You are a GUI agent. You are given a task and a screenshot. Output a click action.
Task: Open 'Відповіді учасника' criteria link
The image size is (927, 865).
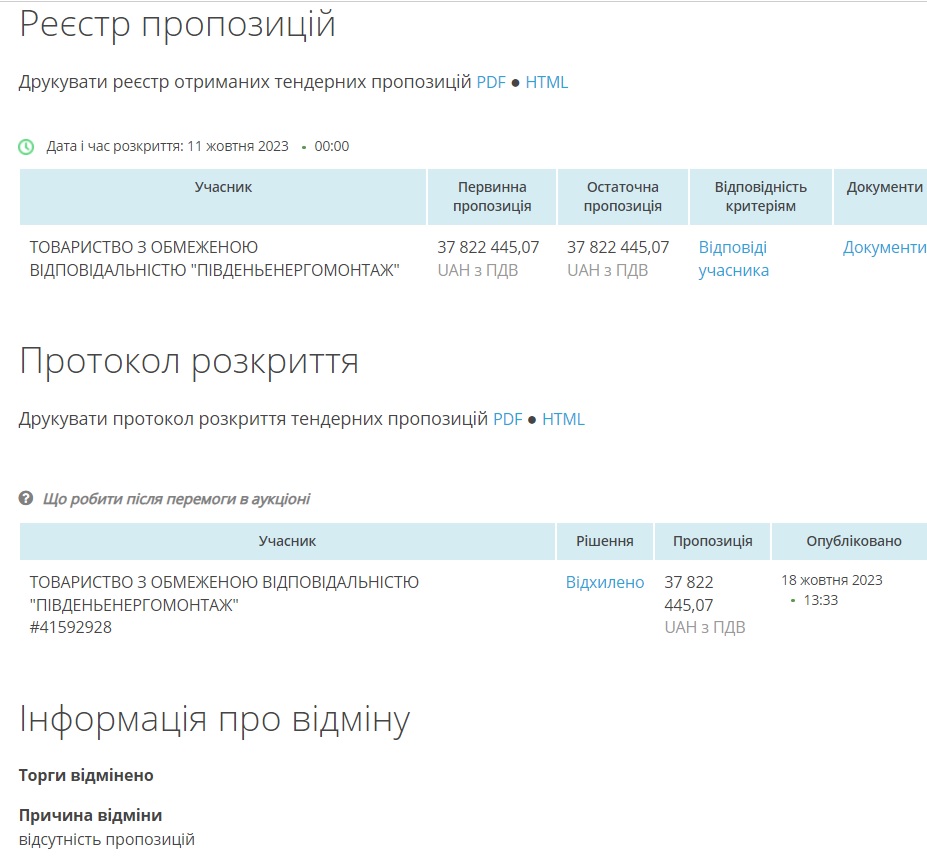pos(734,258)
